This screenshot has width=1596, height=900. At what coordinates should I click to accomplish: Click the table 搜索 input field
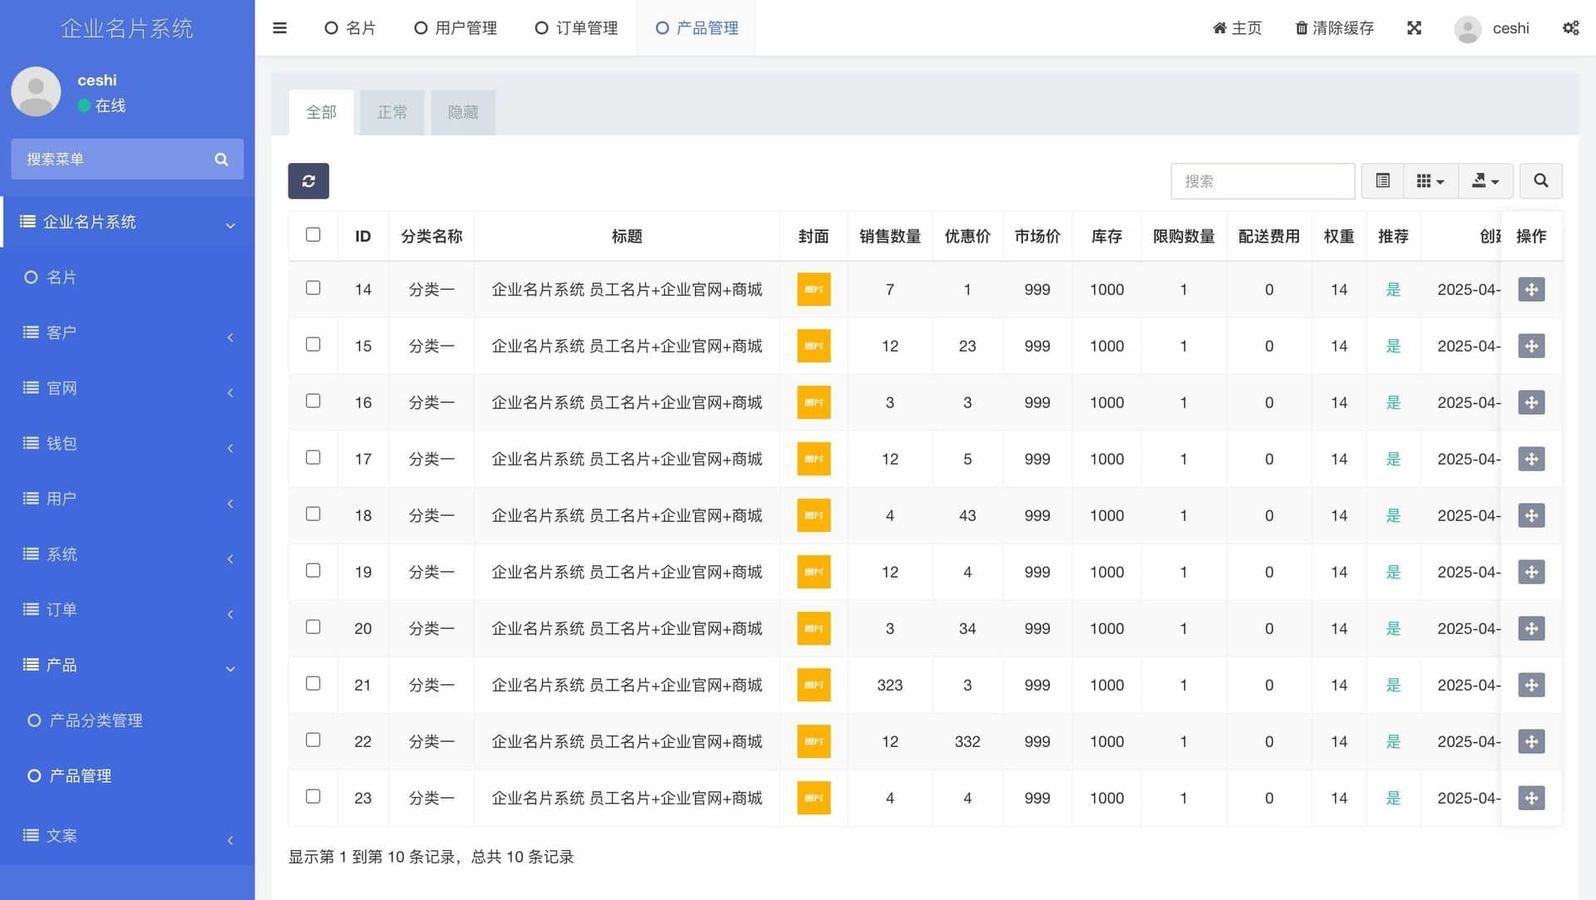tap(1262, 181)
